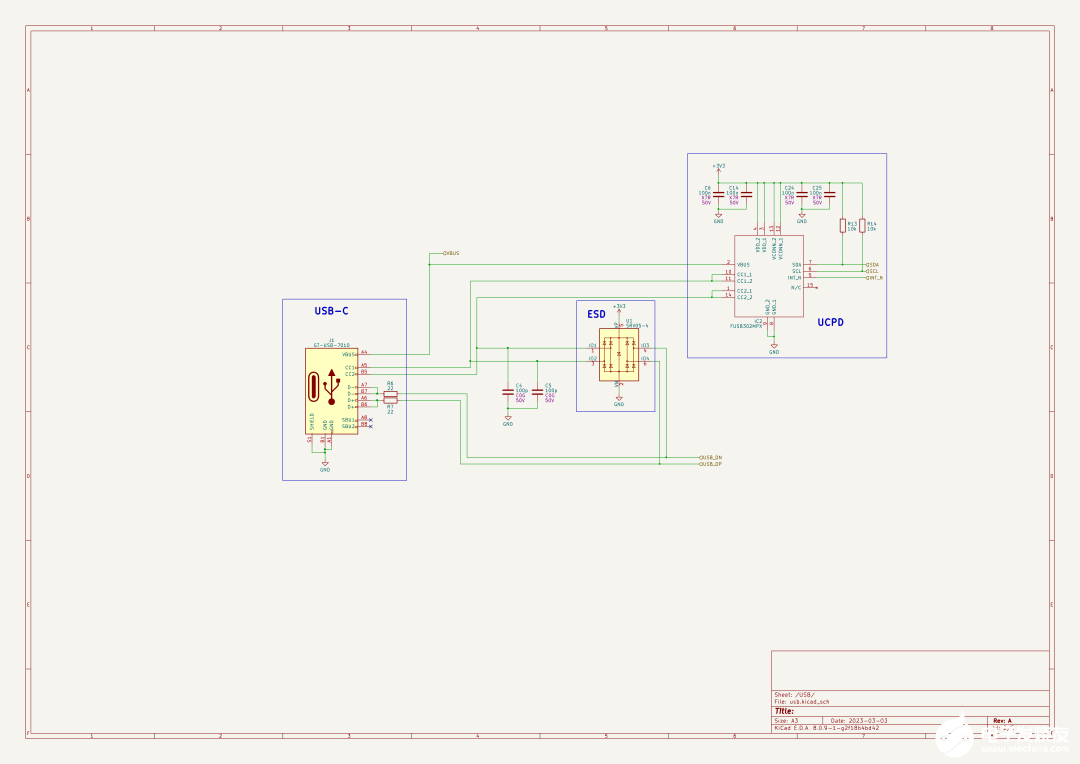Click the Size: A3 field

tap(786, 721)
